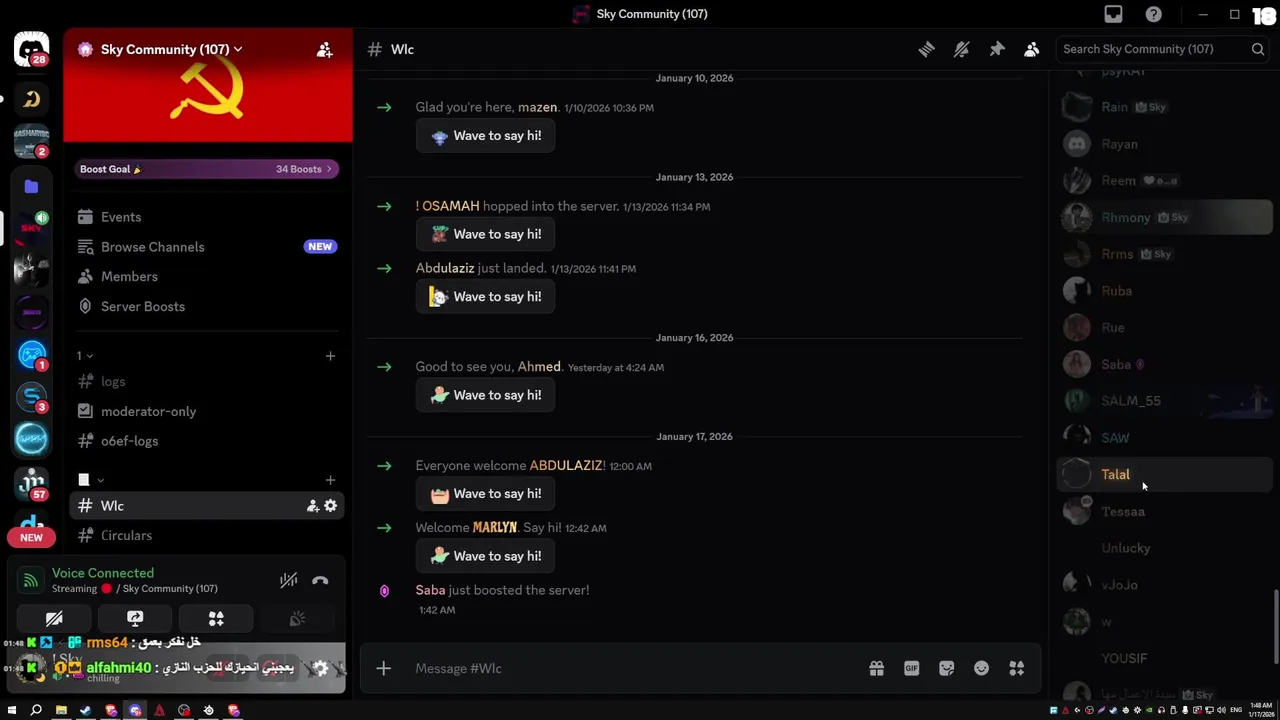Open the Threads icon in channel header

[926, 49]
